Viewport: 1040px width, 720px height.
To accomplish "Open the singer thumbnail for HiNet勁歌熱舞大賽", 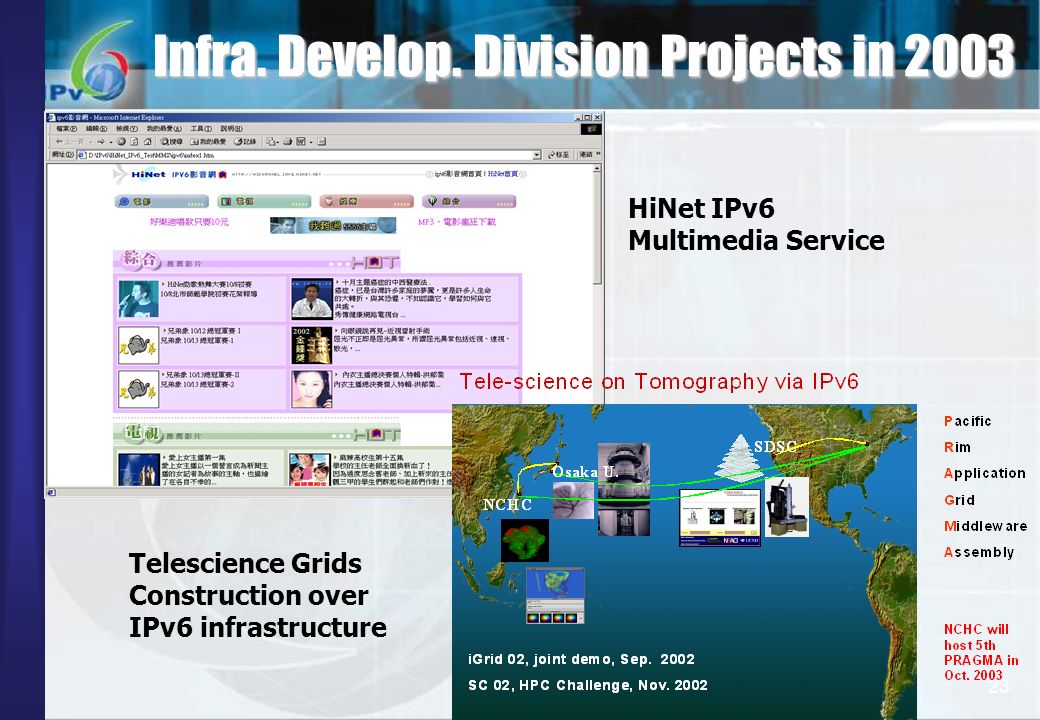I will click(138, 299).
